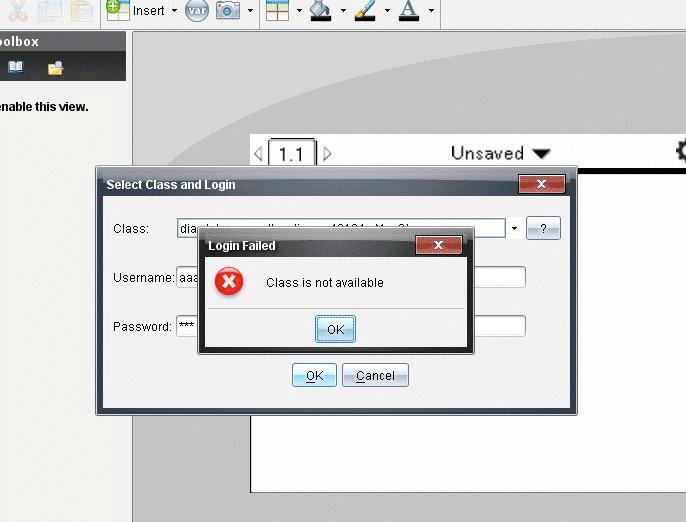This screenshot has width=686, height=522.
Task: Click the red error X icon
Action: click(x=229, y=281)
